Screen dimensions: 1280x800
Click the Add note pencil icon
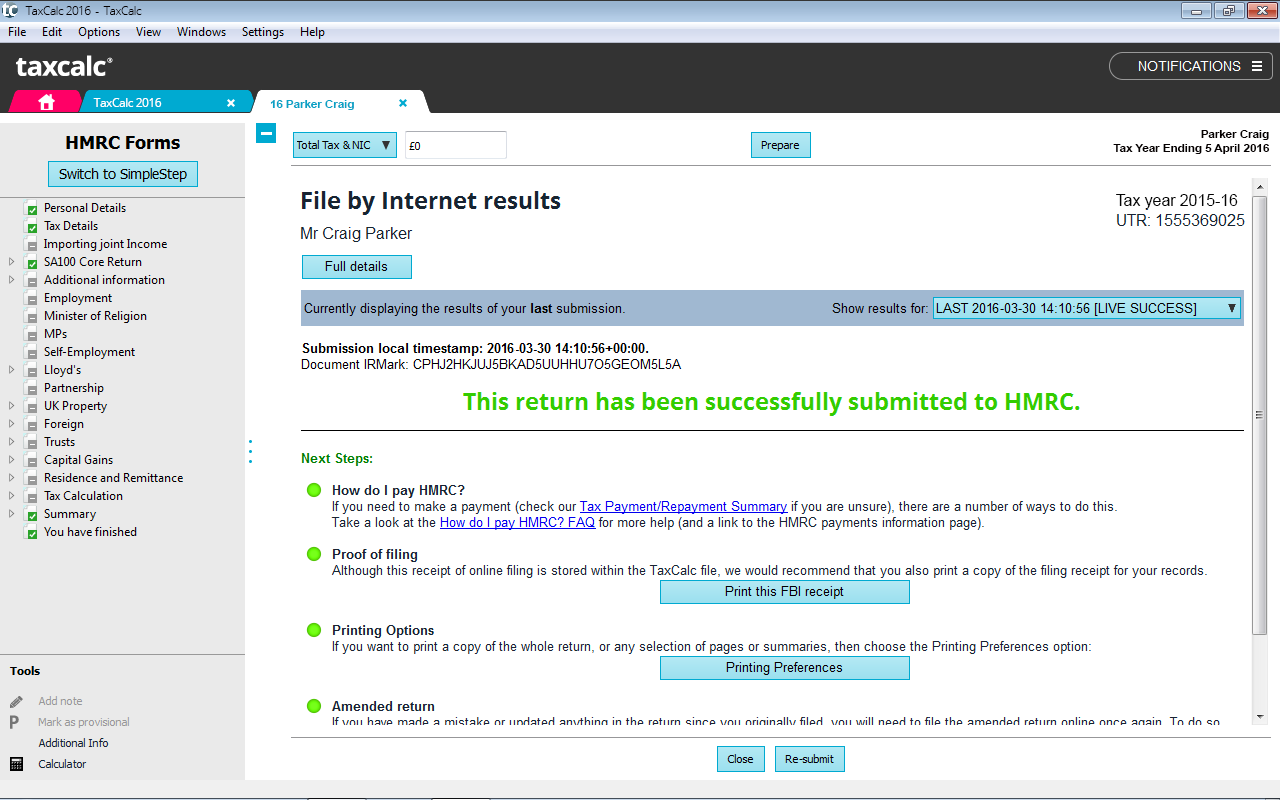[16, 702]
